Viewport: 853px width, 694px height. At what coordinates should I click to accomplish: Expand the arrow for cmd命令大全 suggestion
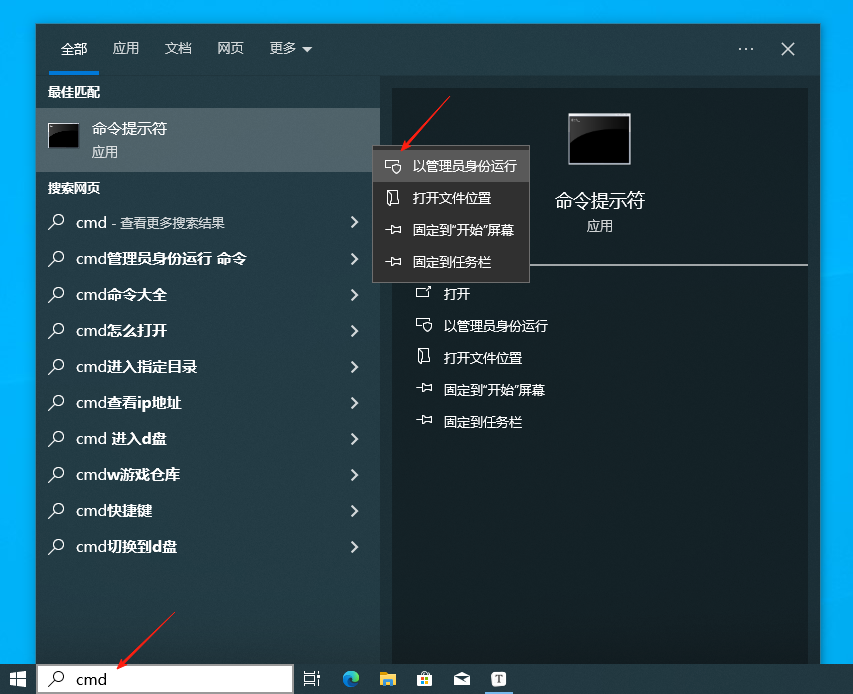(354, 295)
